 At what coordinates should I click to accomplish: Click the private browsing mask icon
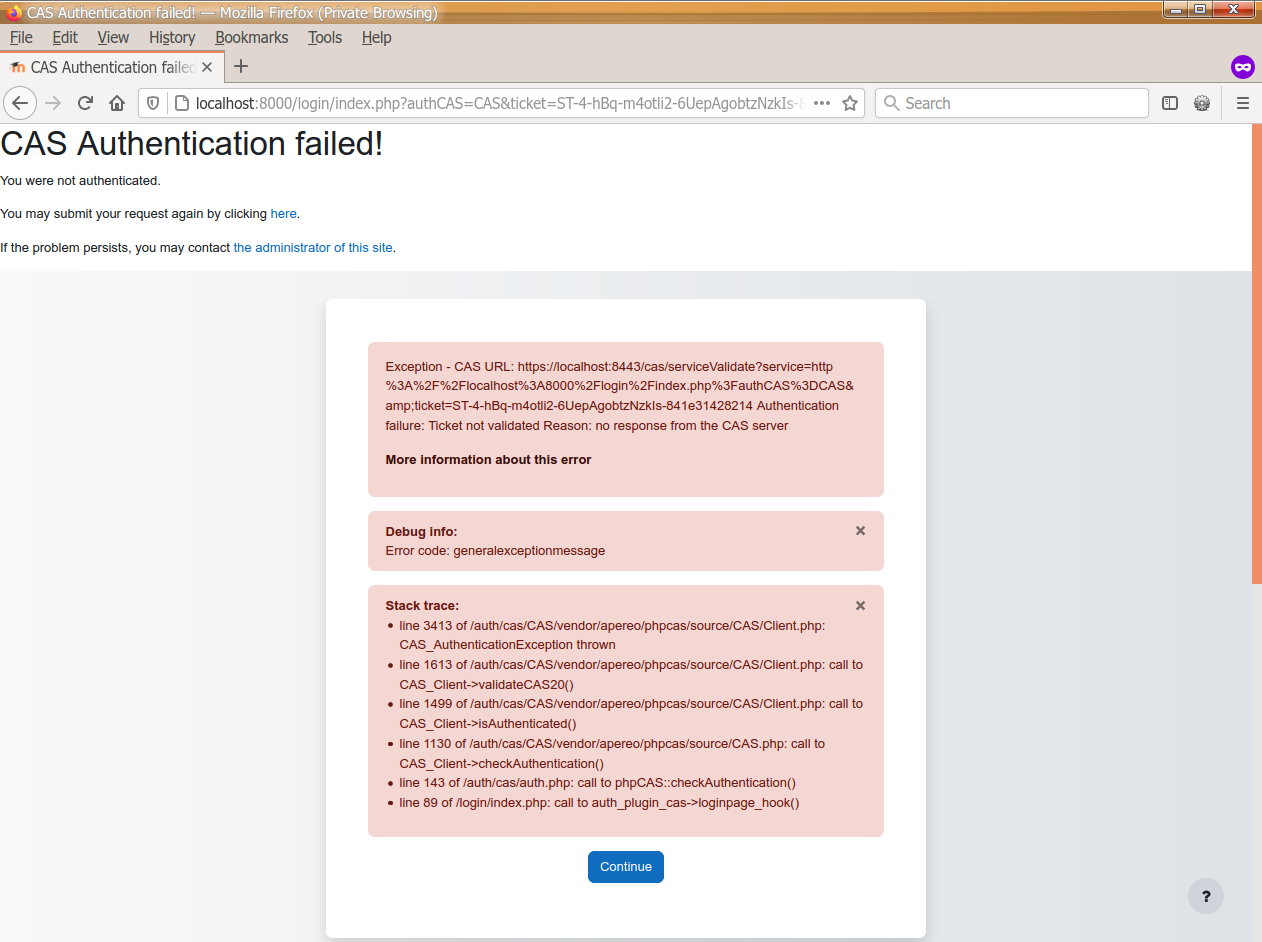click(x=1243, y=67)
